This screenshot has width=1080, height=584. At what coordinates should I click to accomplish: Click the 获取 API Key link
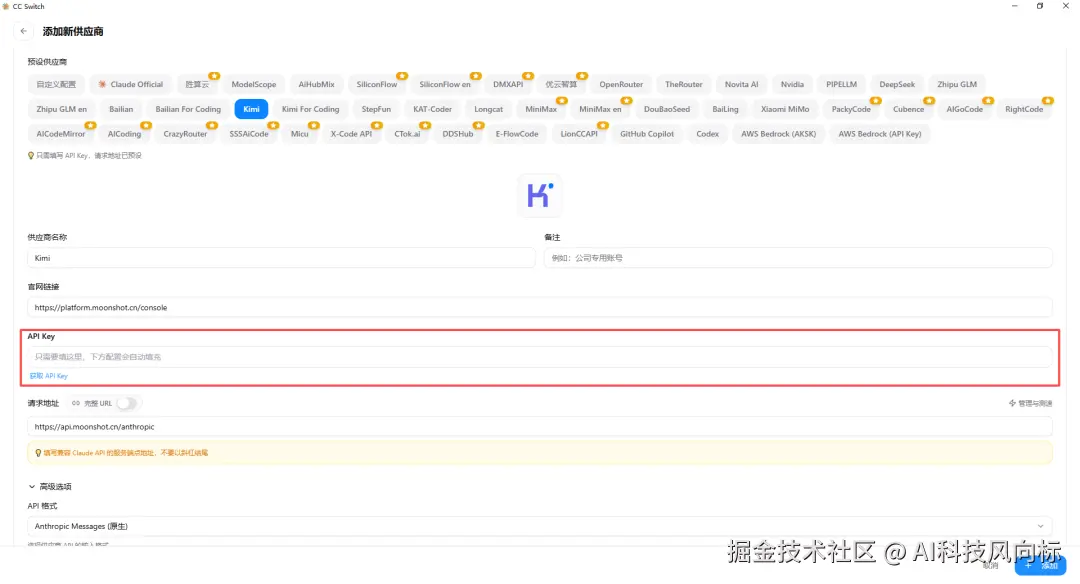(48, 375)
